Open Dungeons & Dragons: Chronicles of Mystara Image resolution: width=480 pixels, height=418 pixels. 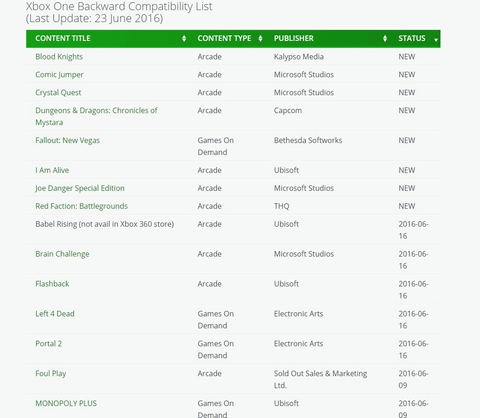point(96,116)
